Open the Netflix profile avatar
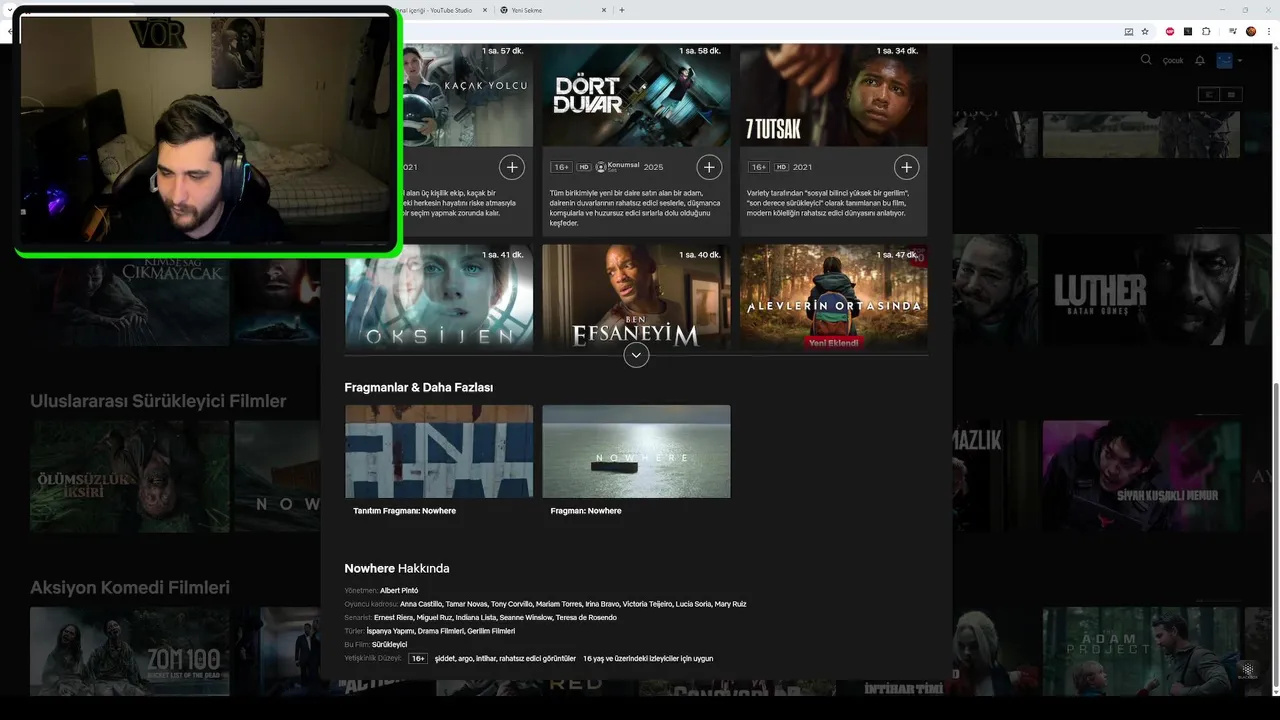This screenshot has height=720, width=1280. point(1224,60)
